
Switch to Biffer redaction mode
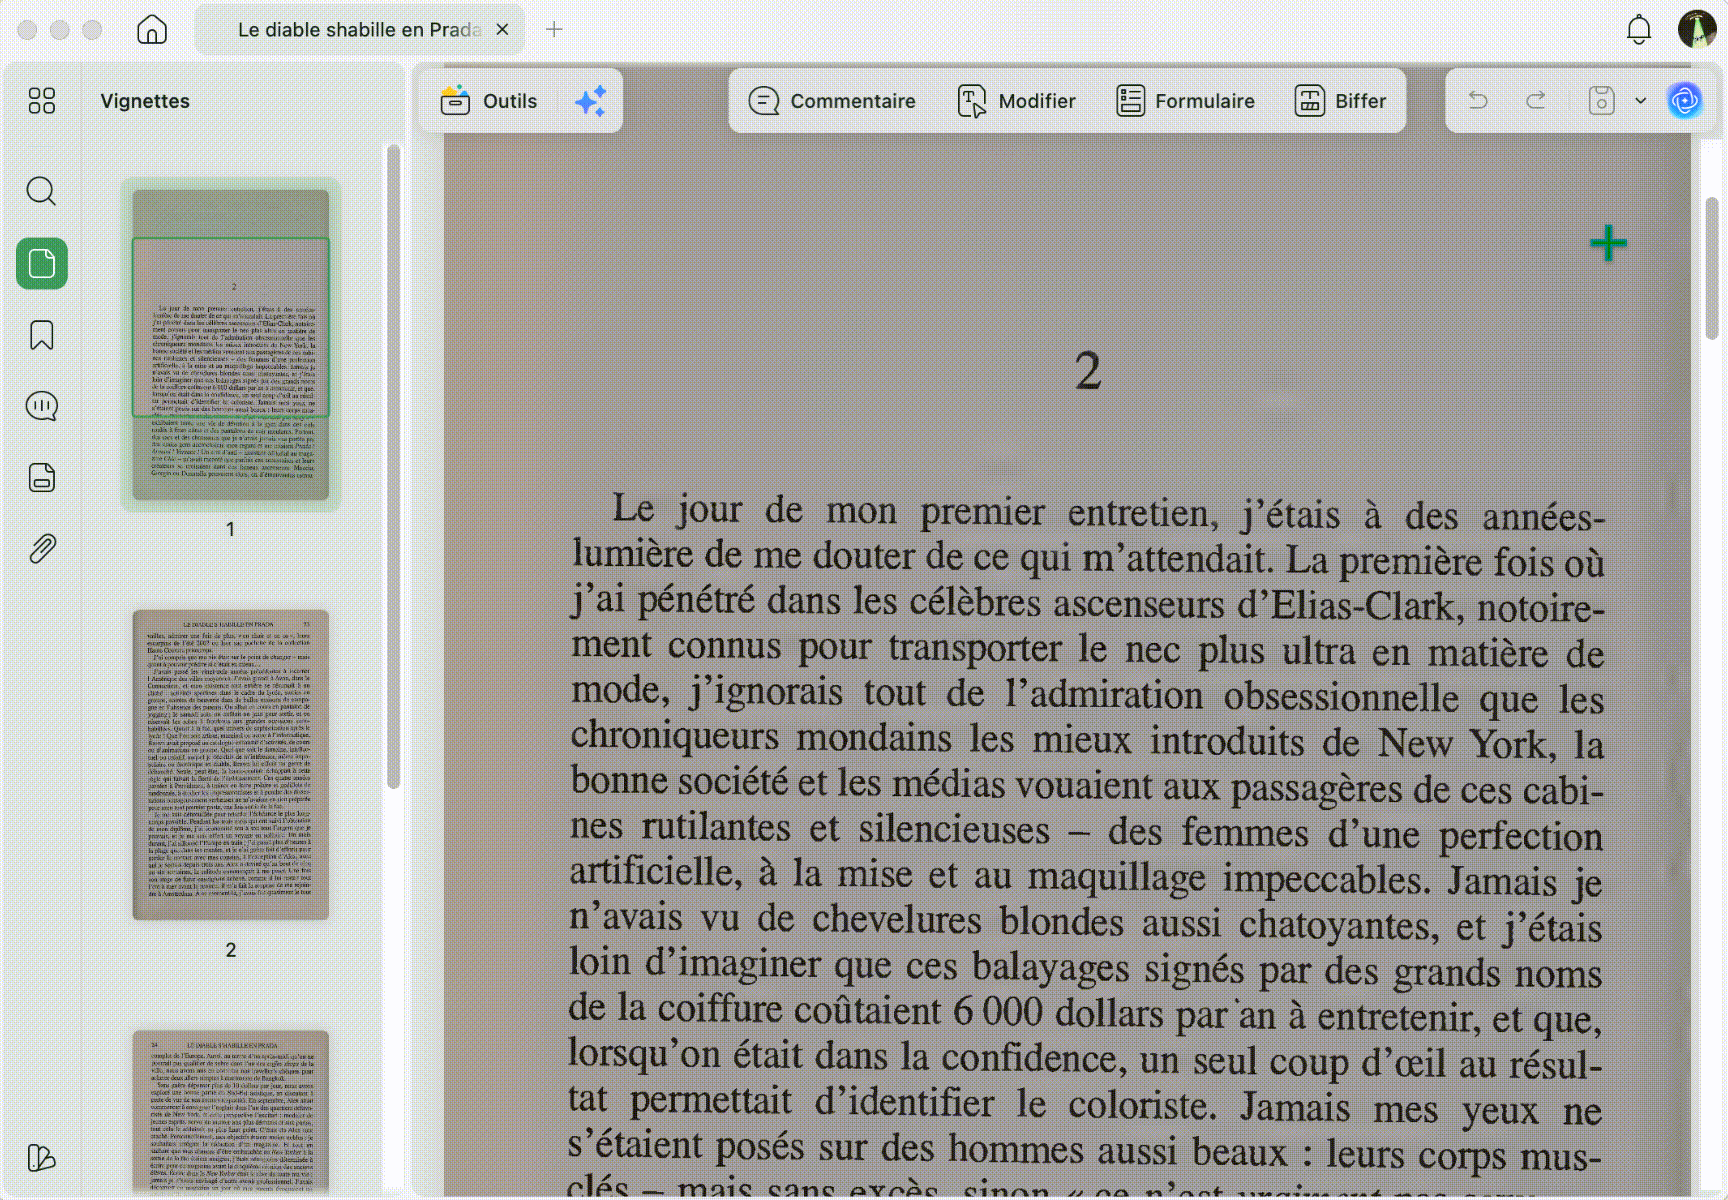(1341, 101)
